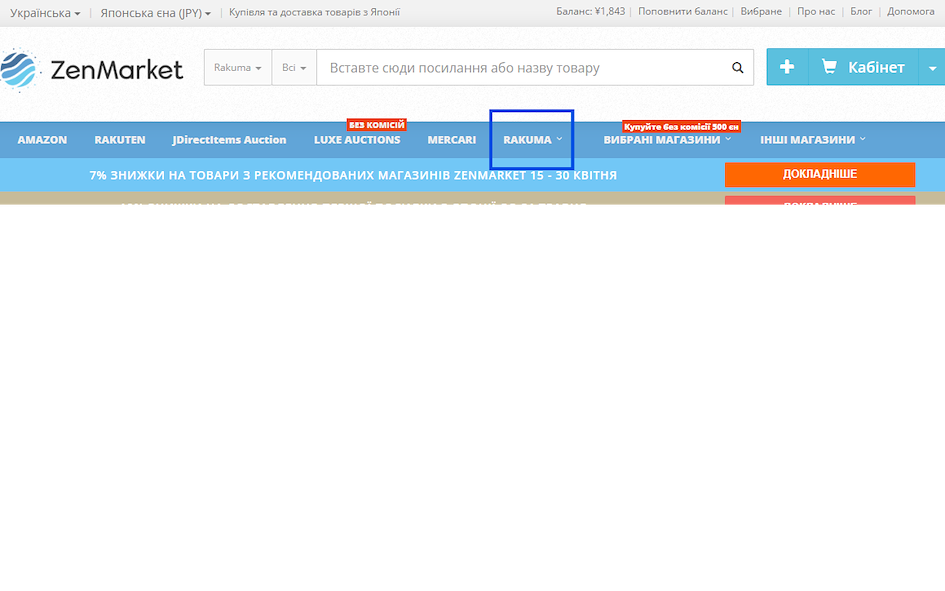
Task: Click Поповнити баланс link
Action: pyautogui.click(x=683, y=11)
